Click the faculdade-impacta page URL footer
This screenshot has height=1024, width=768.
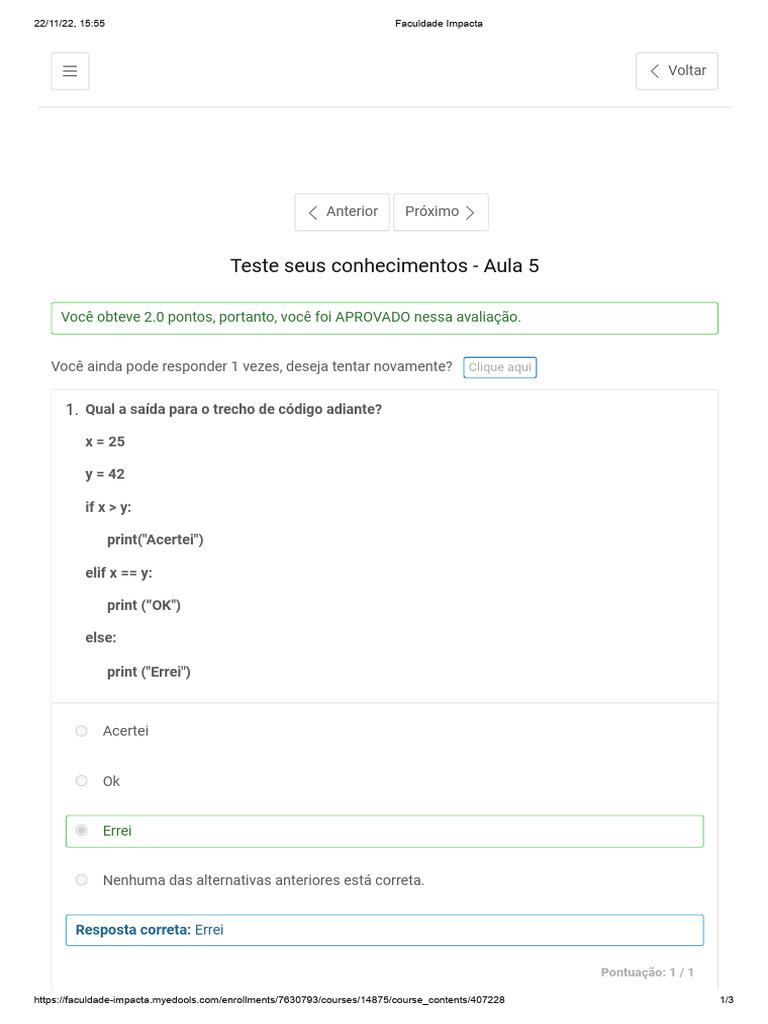pos(270,1000)
